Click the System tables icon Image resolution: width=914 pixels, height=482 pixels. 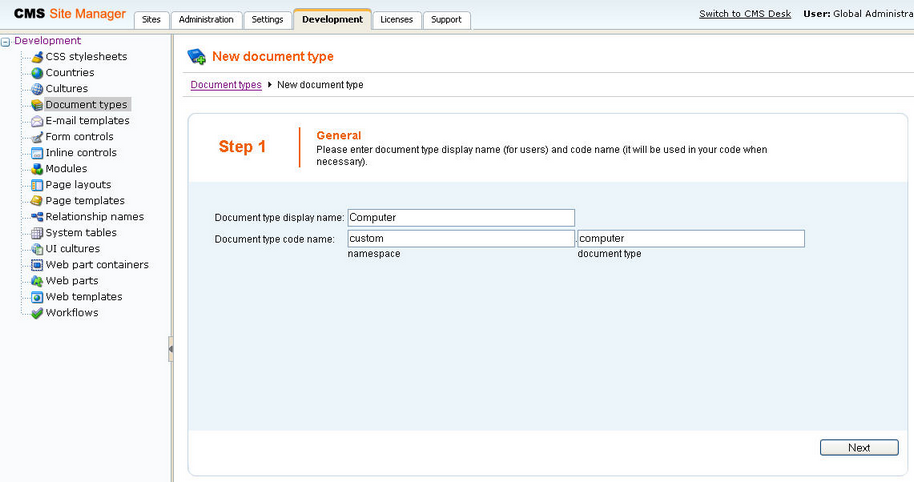[37, 233]
